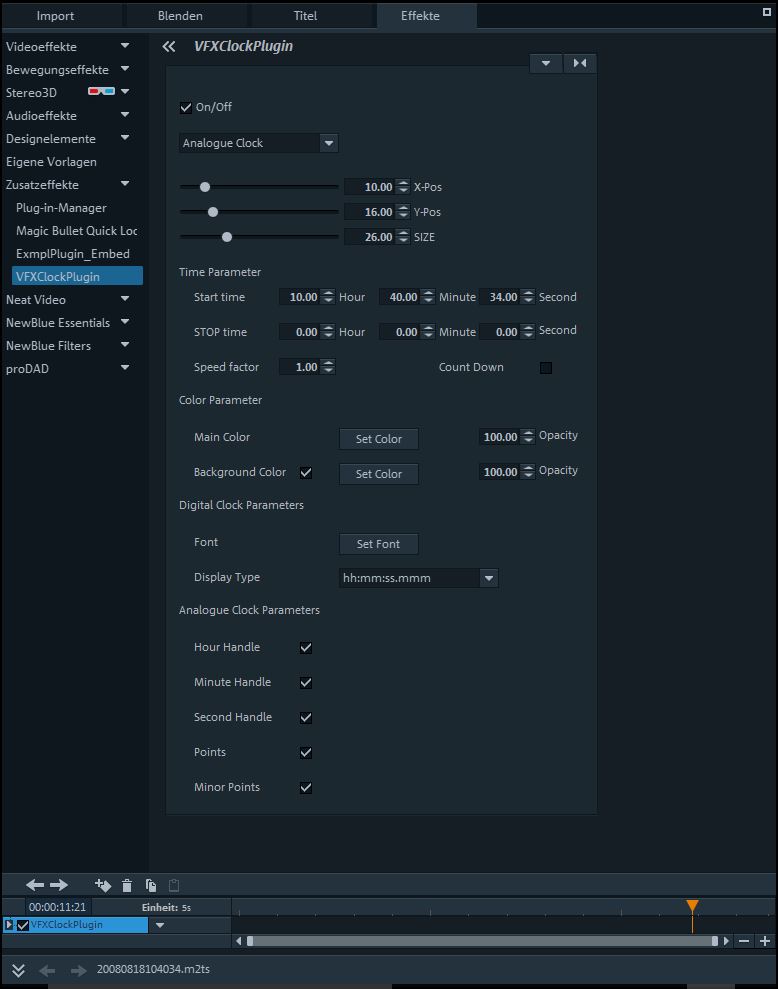Screen dimensions: 778x989
Task: Click the timeline zoom-out minus icon
Action: click(744, 941)
